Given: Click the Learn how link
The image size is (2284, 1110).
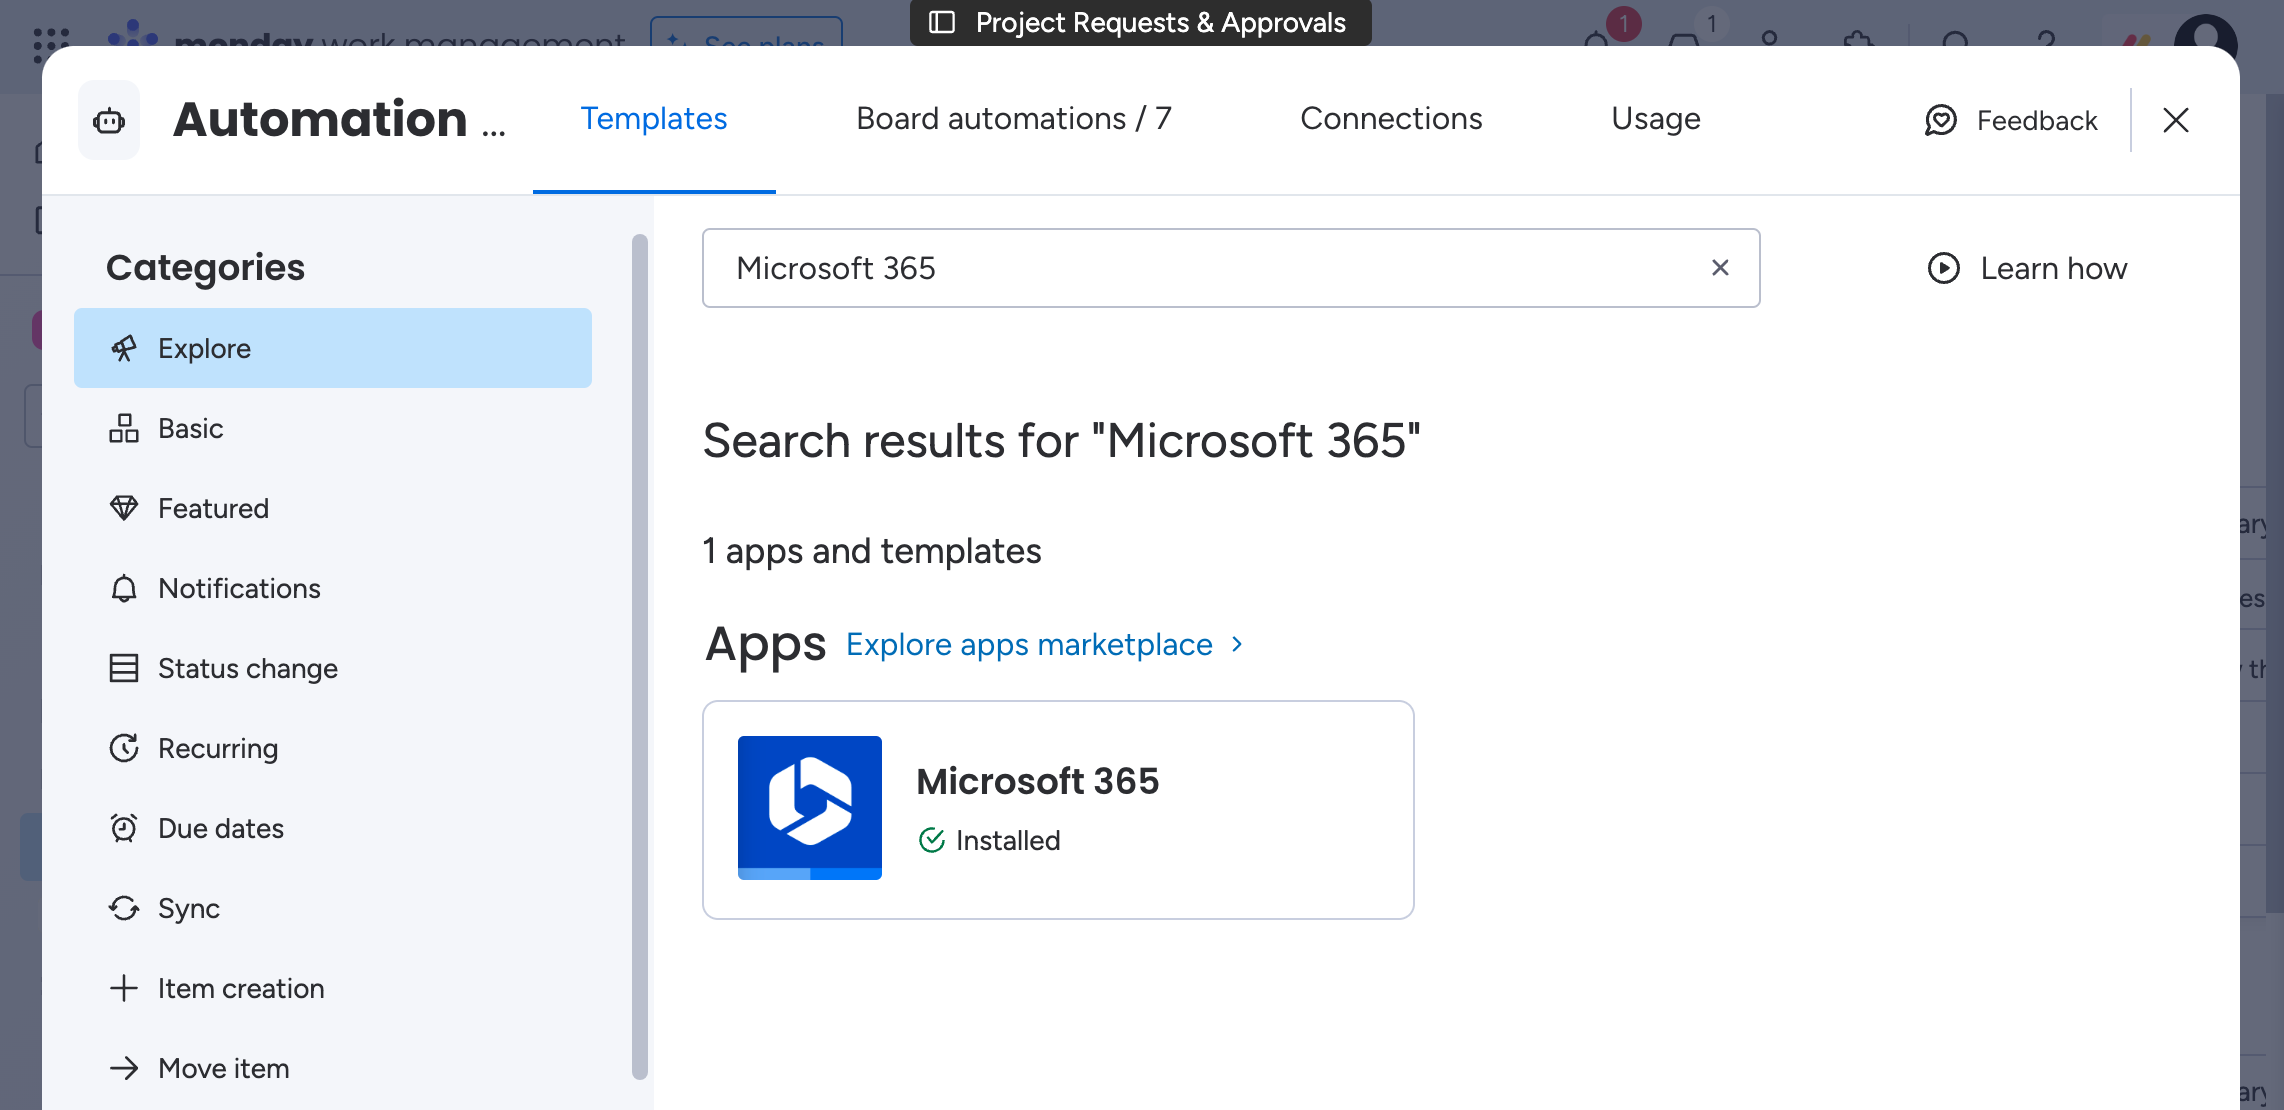Looking at the screenshot, I should tap(2026, 268).
